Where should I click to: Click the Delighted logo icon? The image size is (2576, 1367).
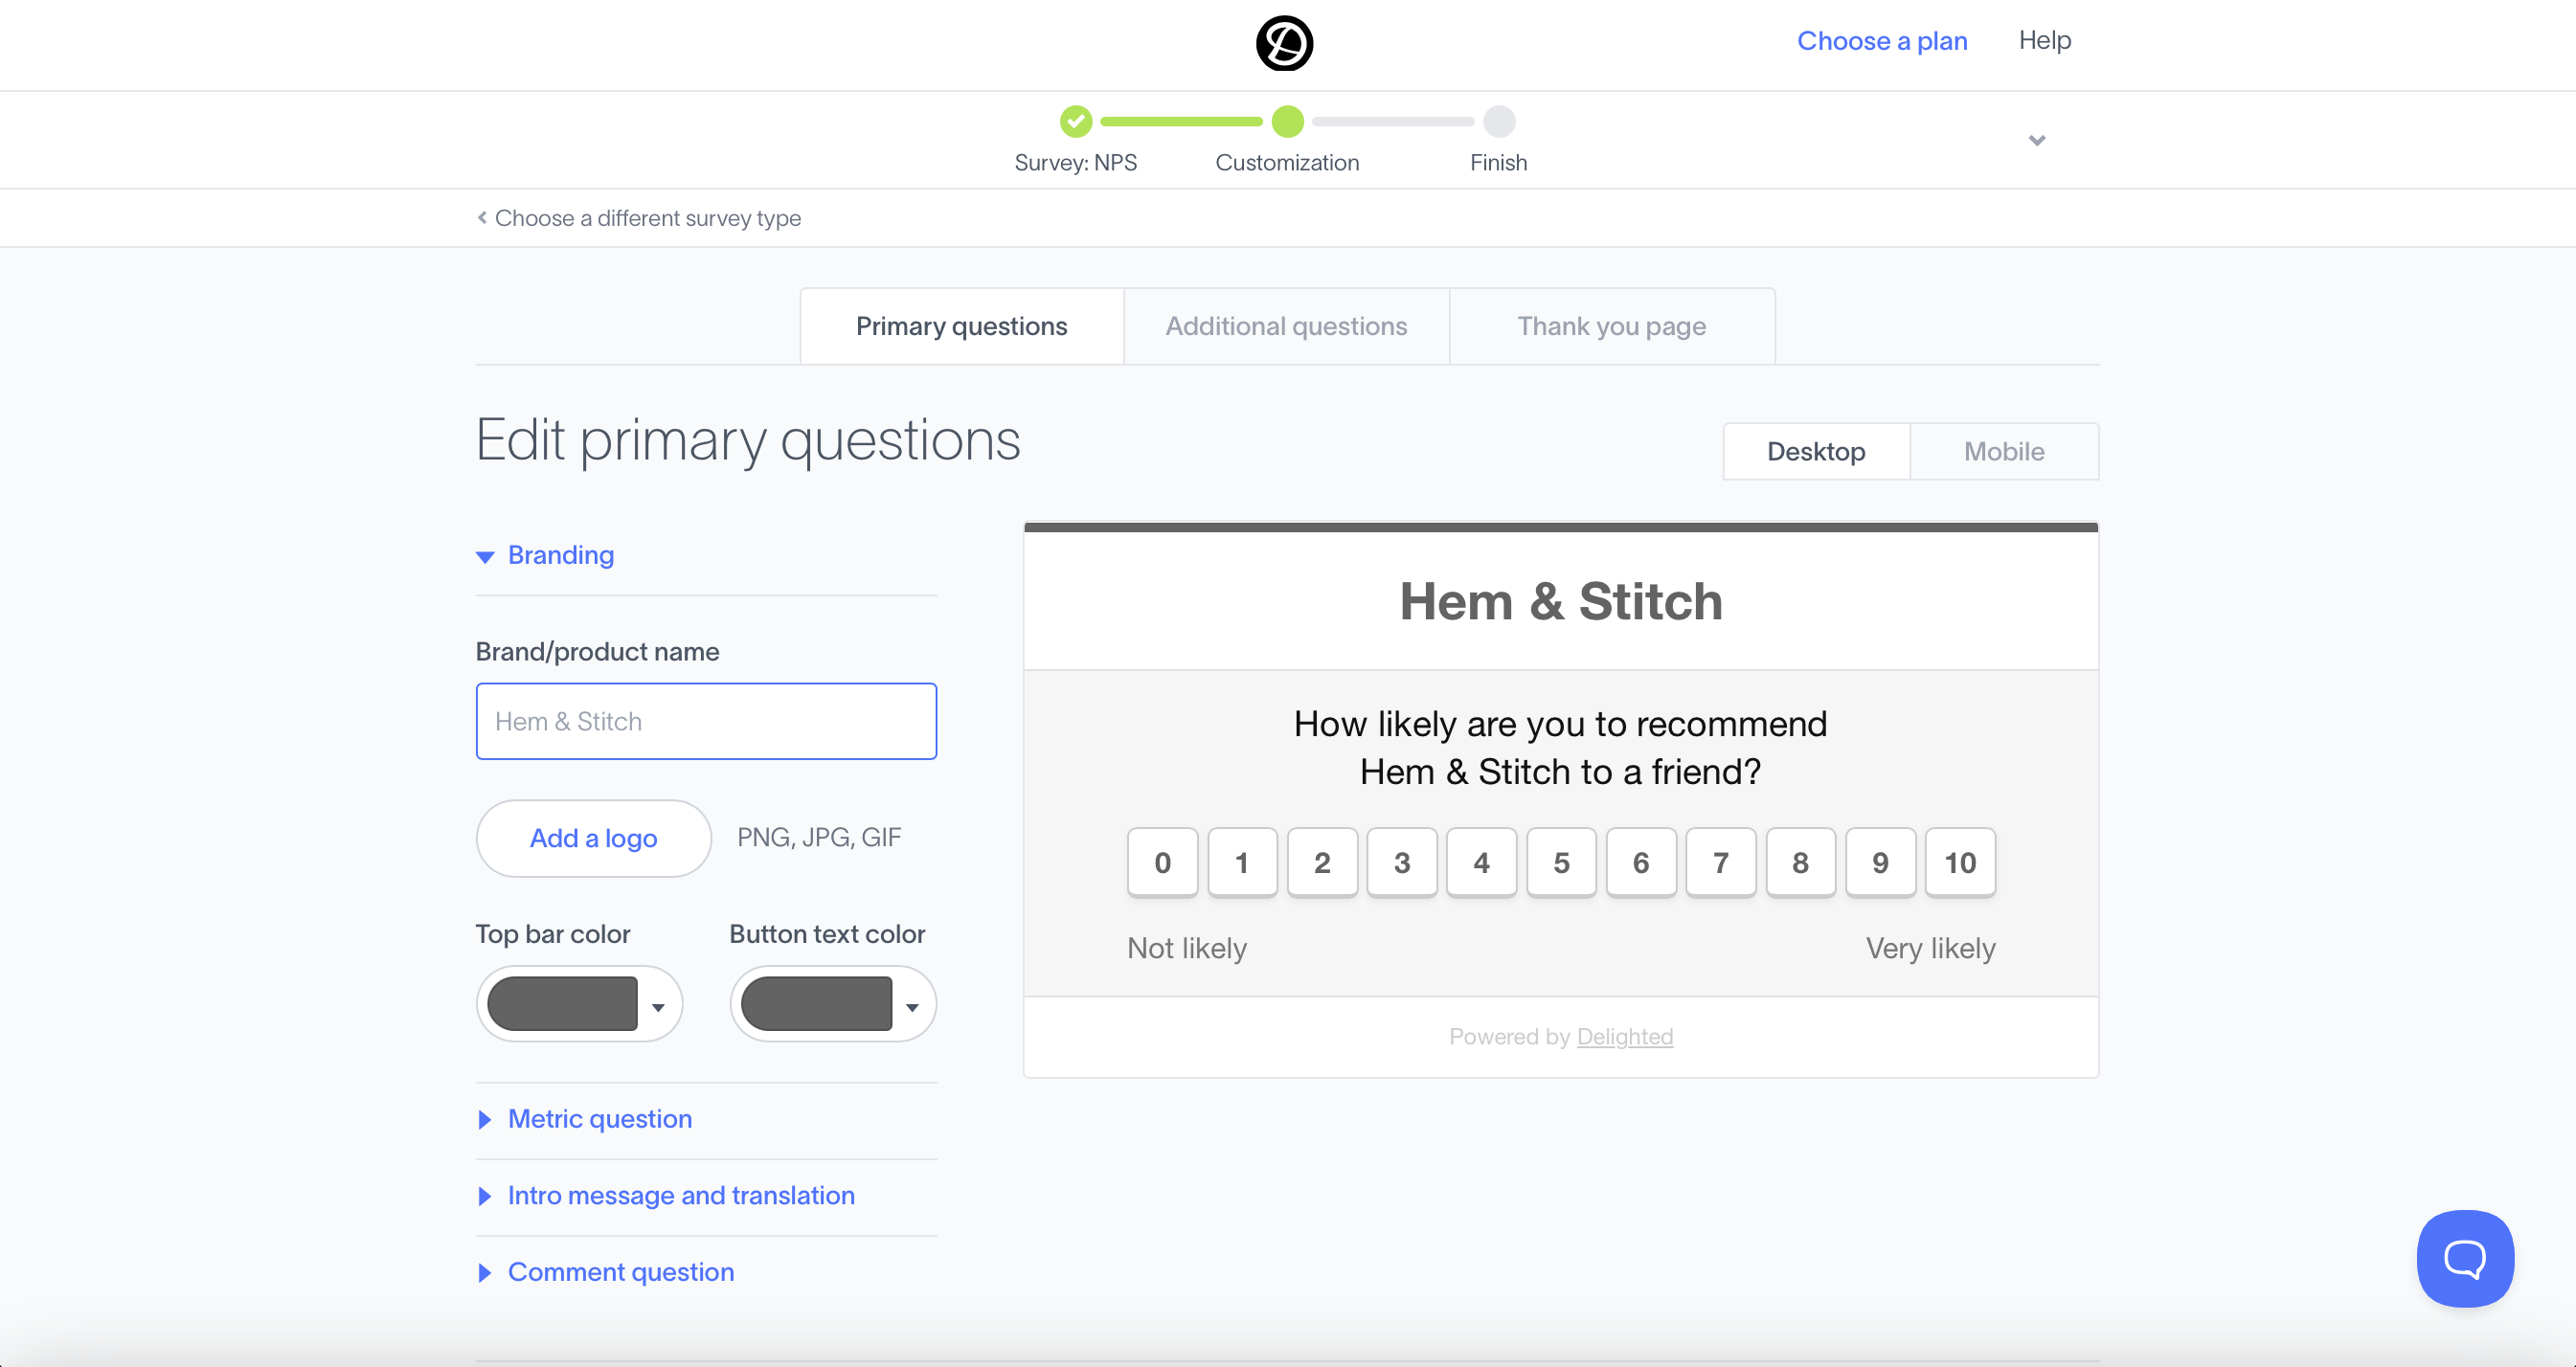pyautogui.click(x=1284, y=43)
